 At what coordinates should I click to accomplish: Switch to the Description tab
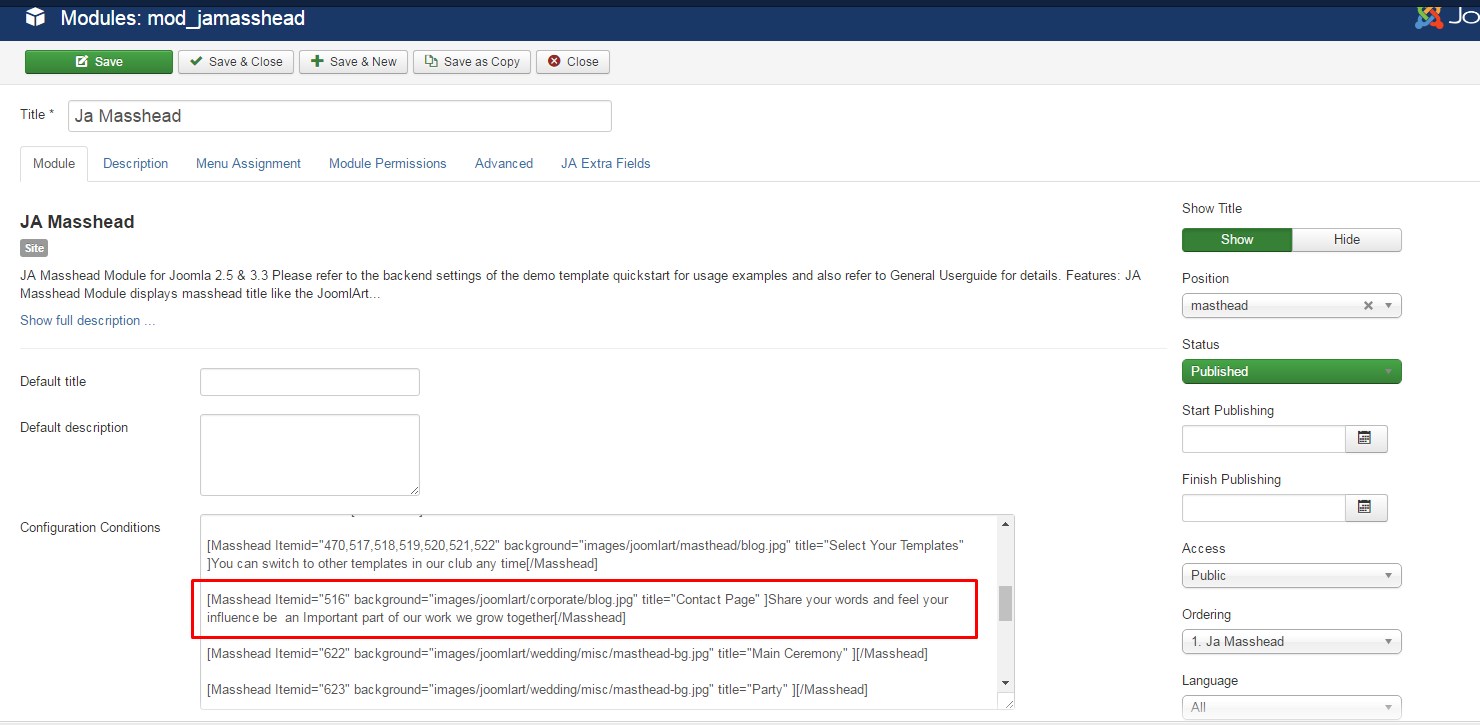point(136,164)
